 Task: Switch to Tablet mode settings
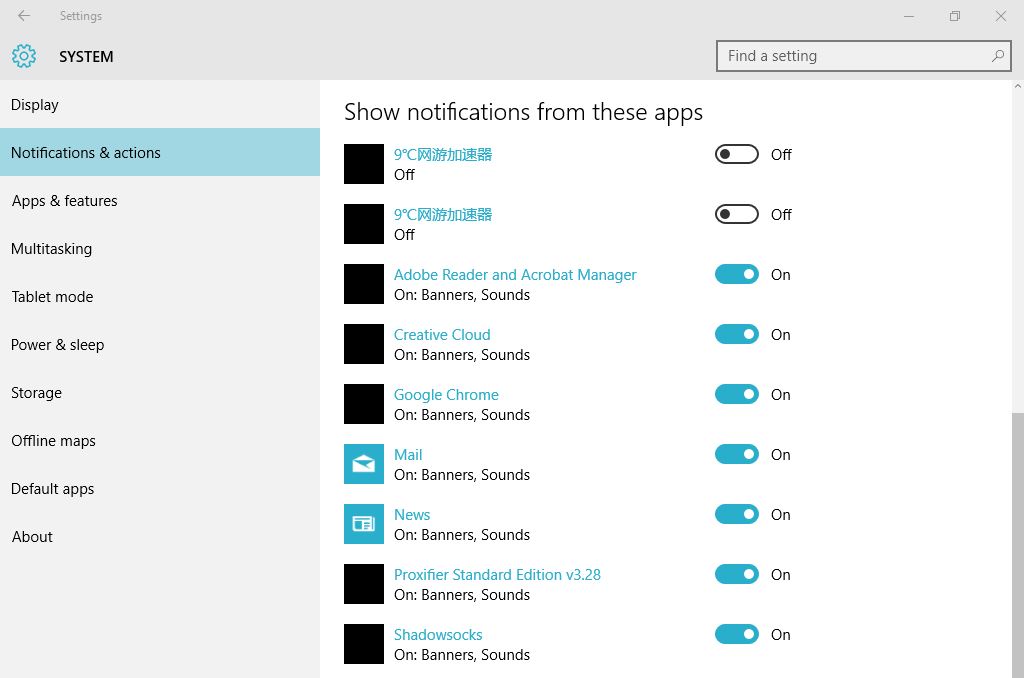(x=160, y=297)
